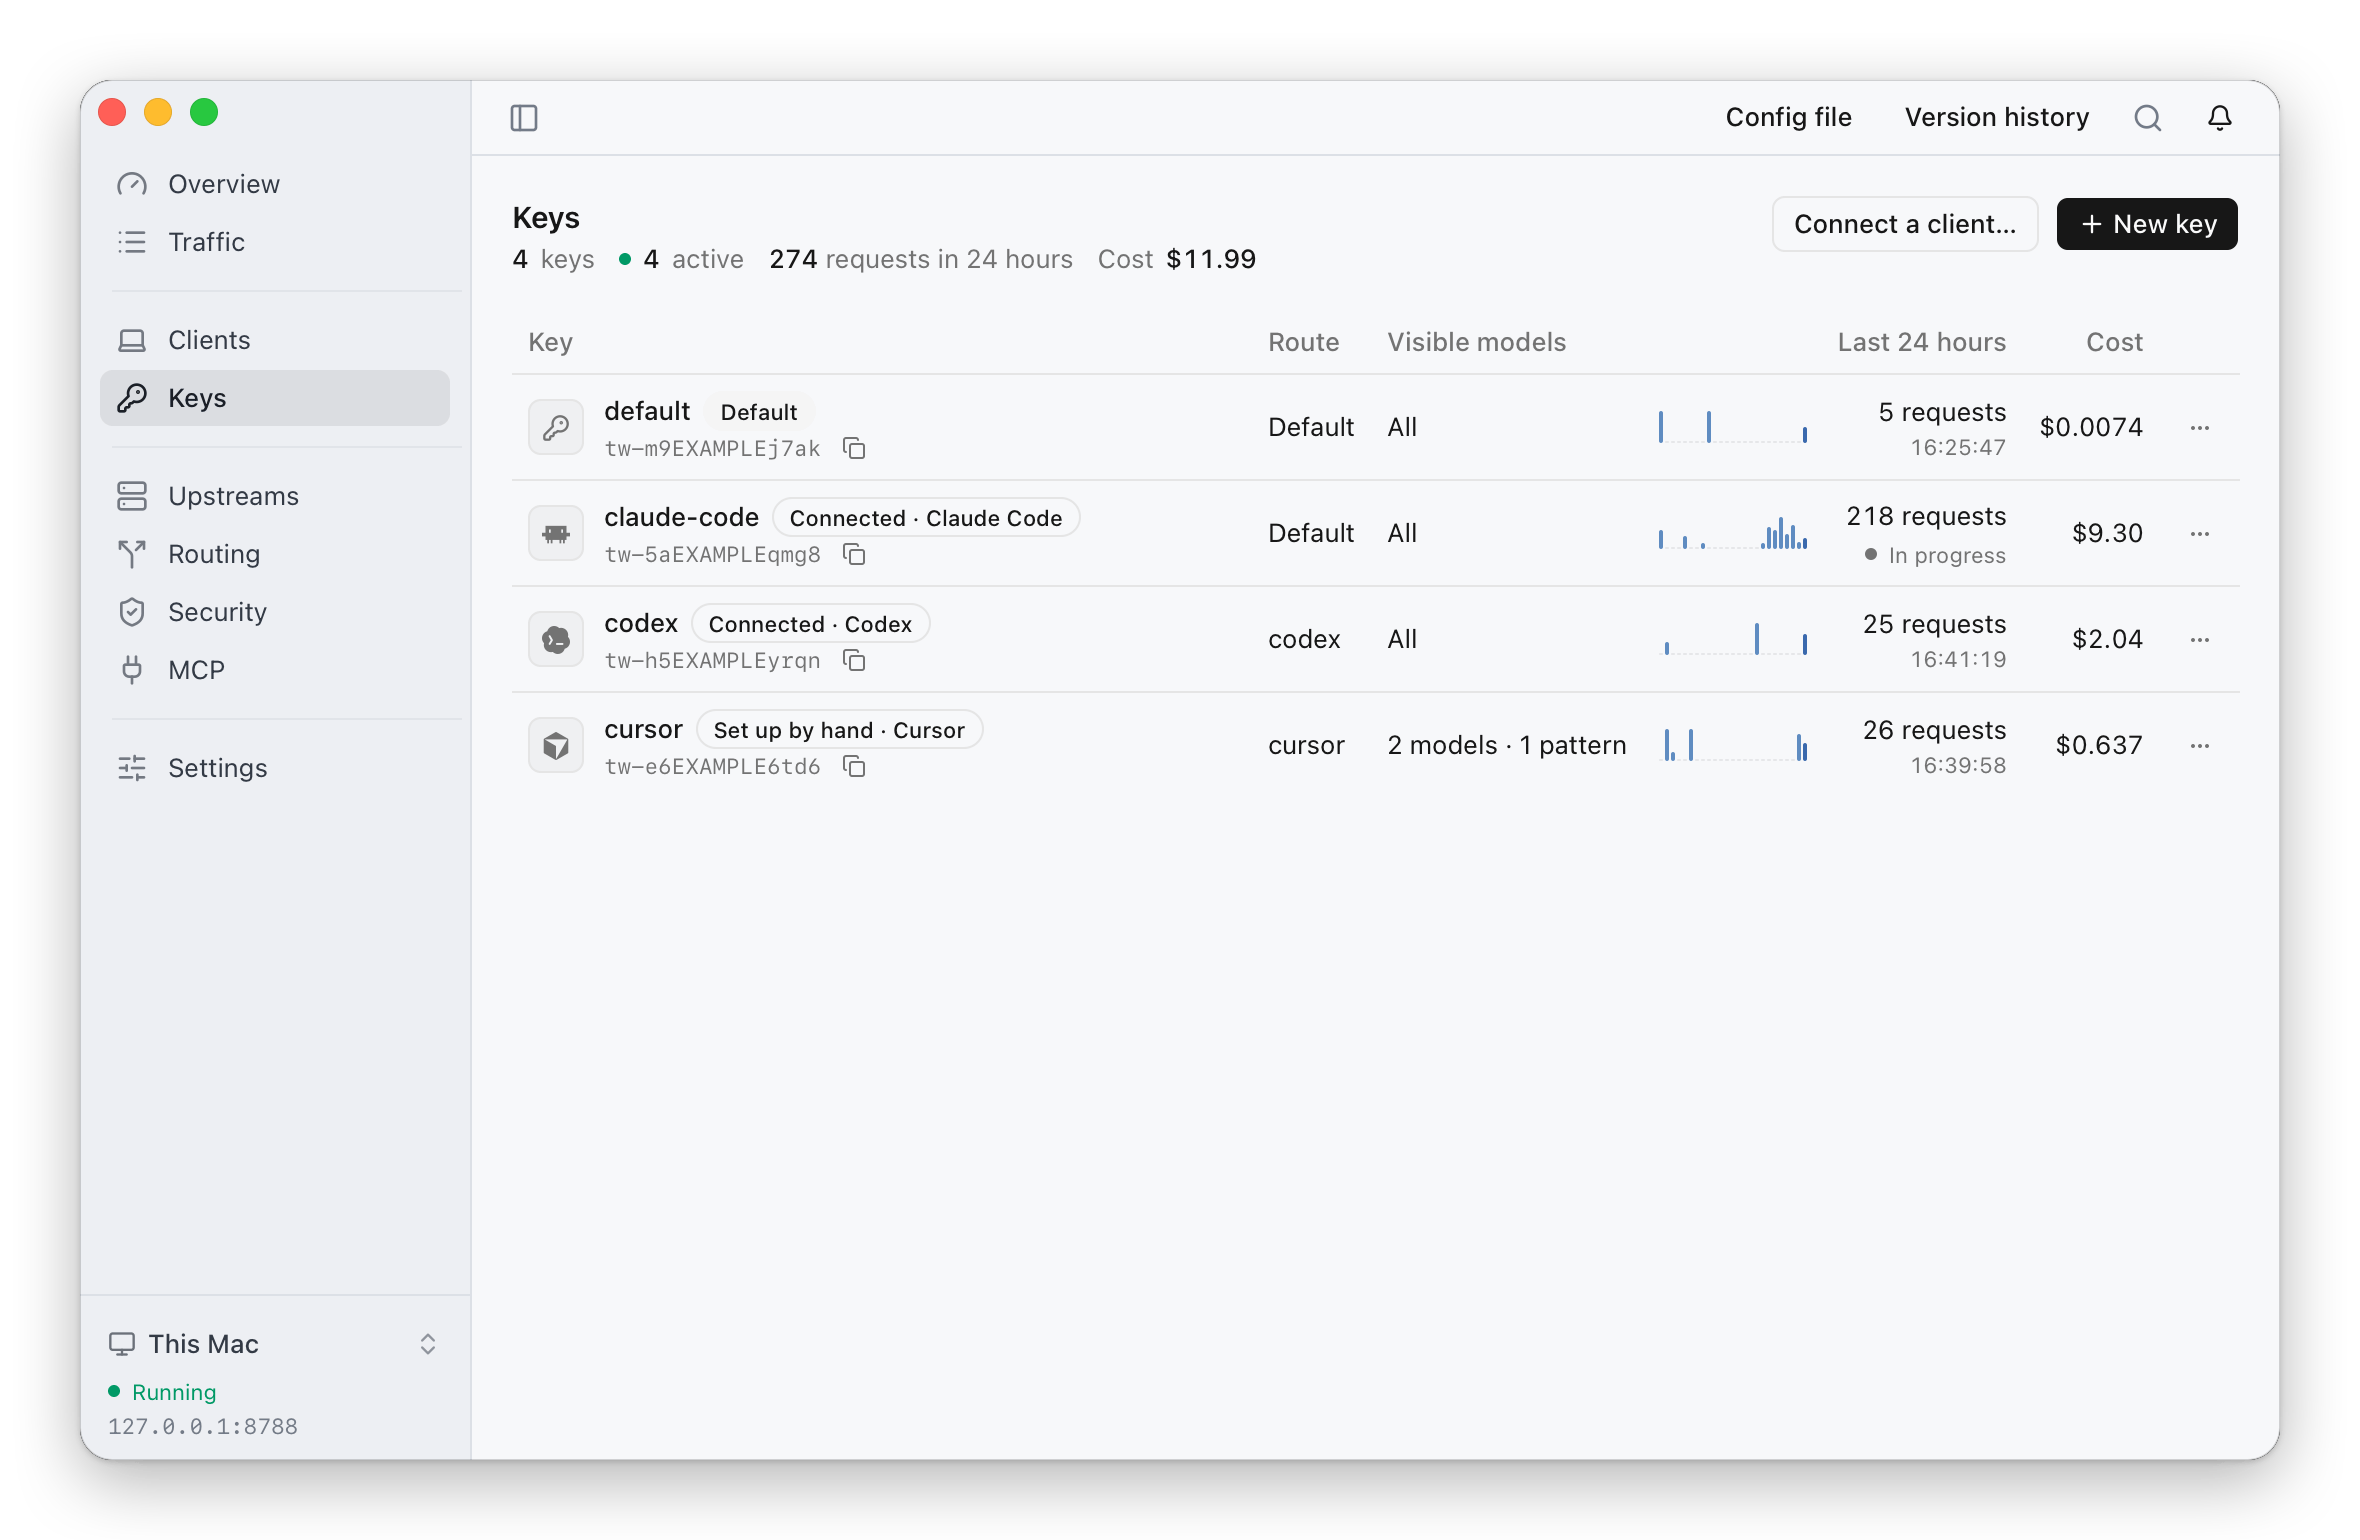The height and width of the screenshot is (1540, 2360).
Task: Click the Visible models column header
Action: [1476, 342]
